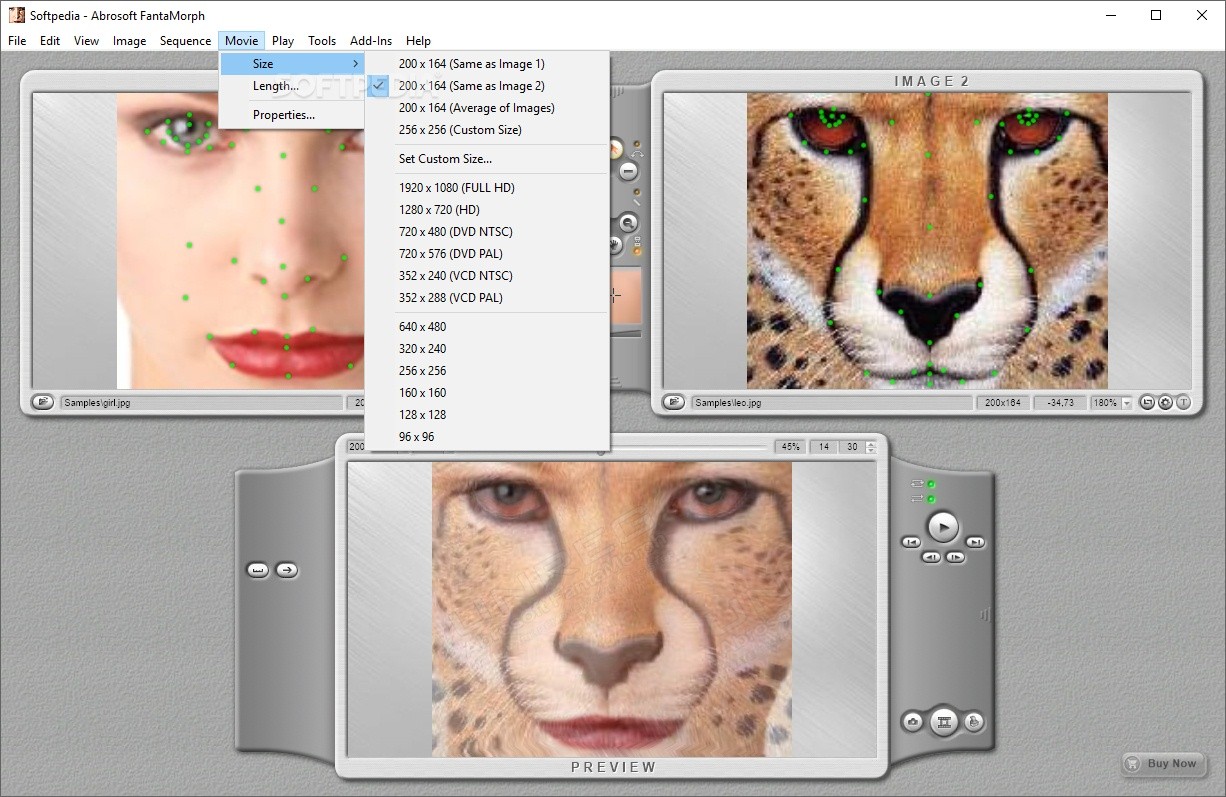Open the Image menu
Viewport: 1226px width, 797px height.
pyautogui.click(x=130, y=41)
